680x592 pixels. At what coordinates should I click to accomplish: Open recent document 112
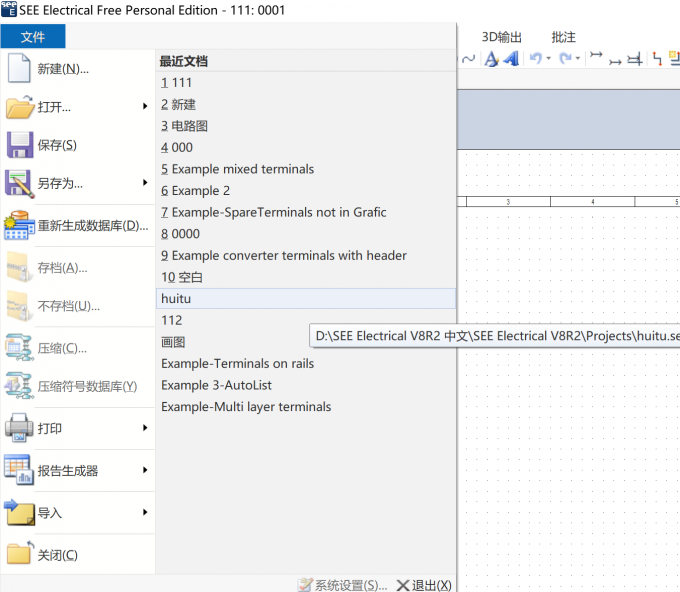(x=306, y=320)
